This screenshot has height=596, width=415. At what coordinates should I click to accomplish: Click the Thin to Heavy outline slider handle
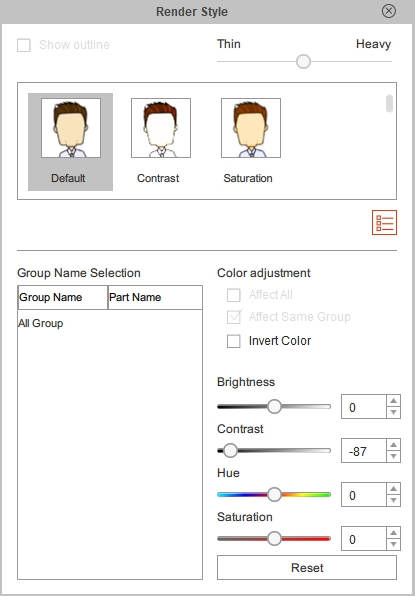(303, 61)
